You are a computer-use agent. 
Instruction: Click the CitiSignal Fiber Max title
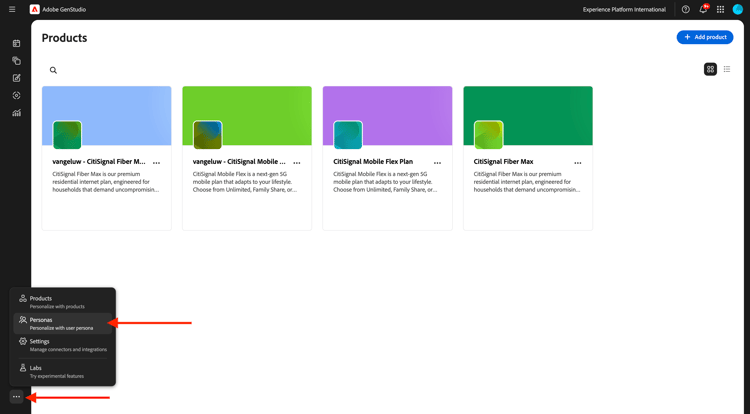503,162
